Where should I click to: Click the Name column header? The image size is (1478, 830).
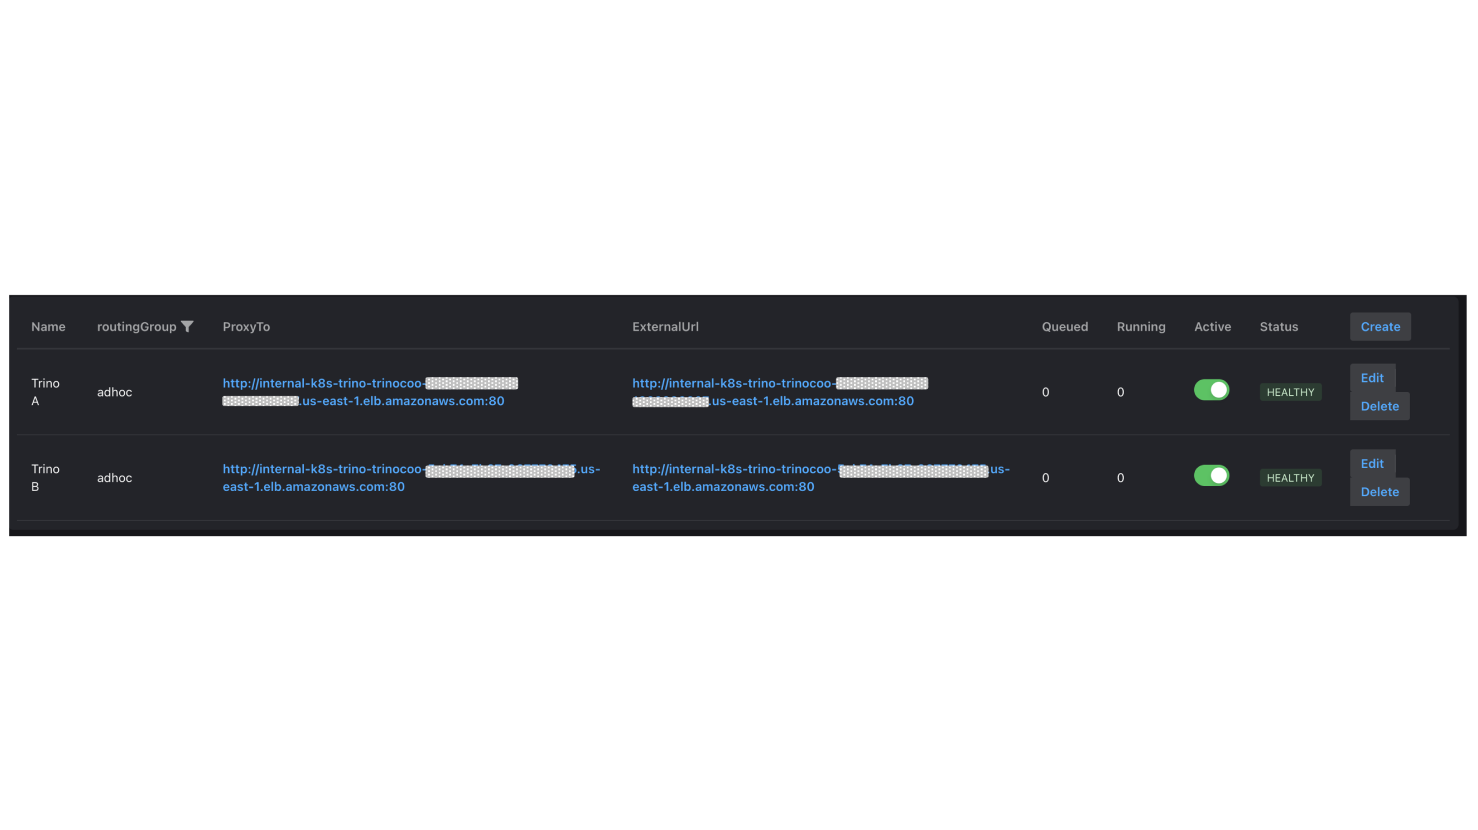48,327
